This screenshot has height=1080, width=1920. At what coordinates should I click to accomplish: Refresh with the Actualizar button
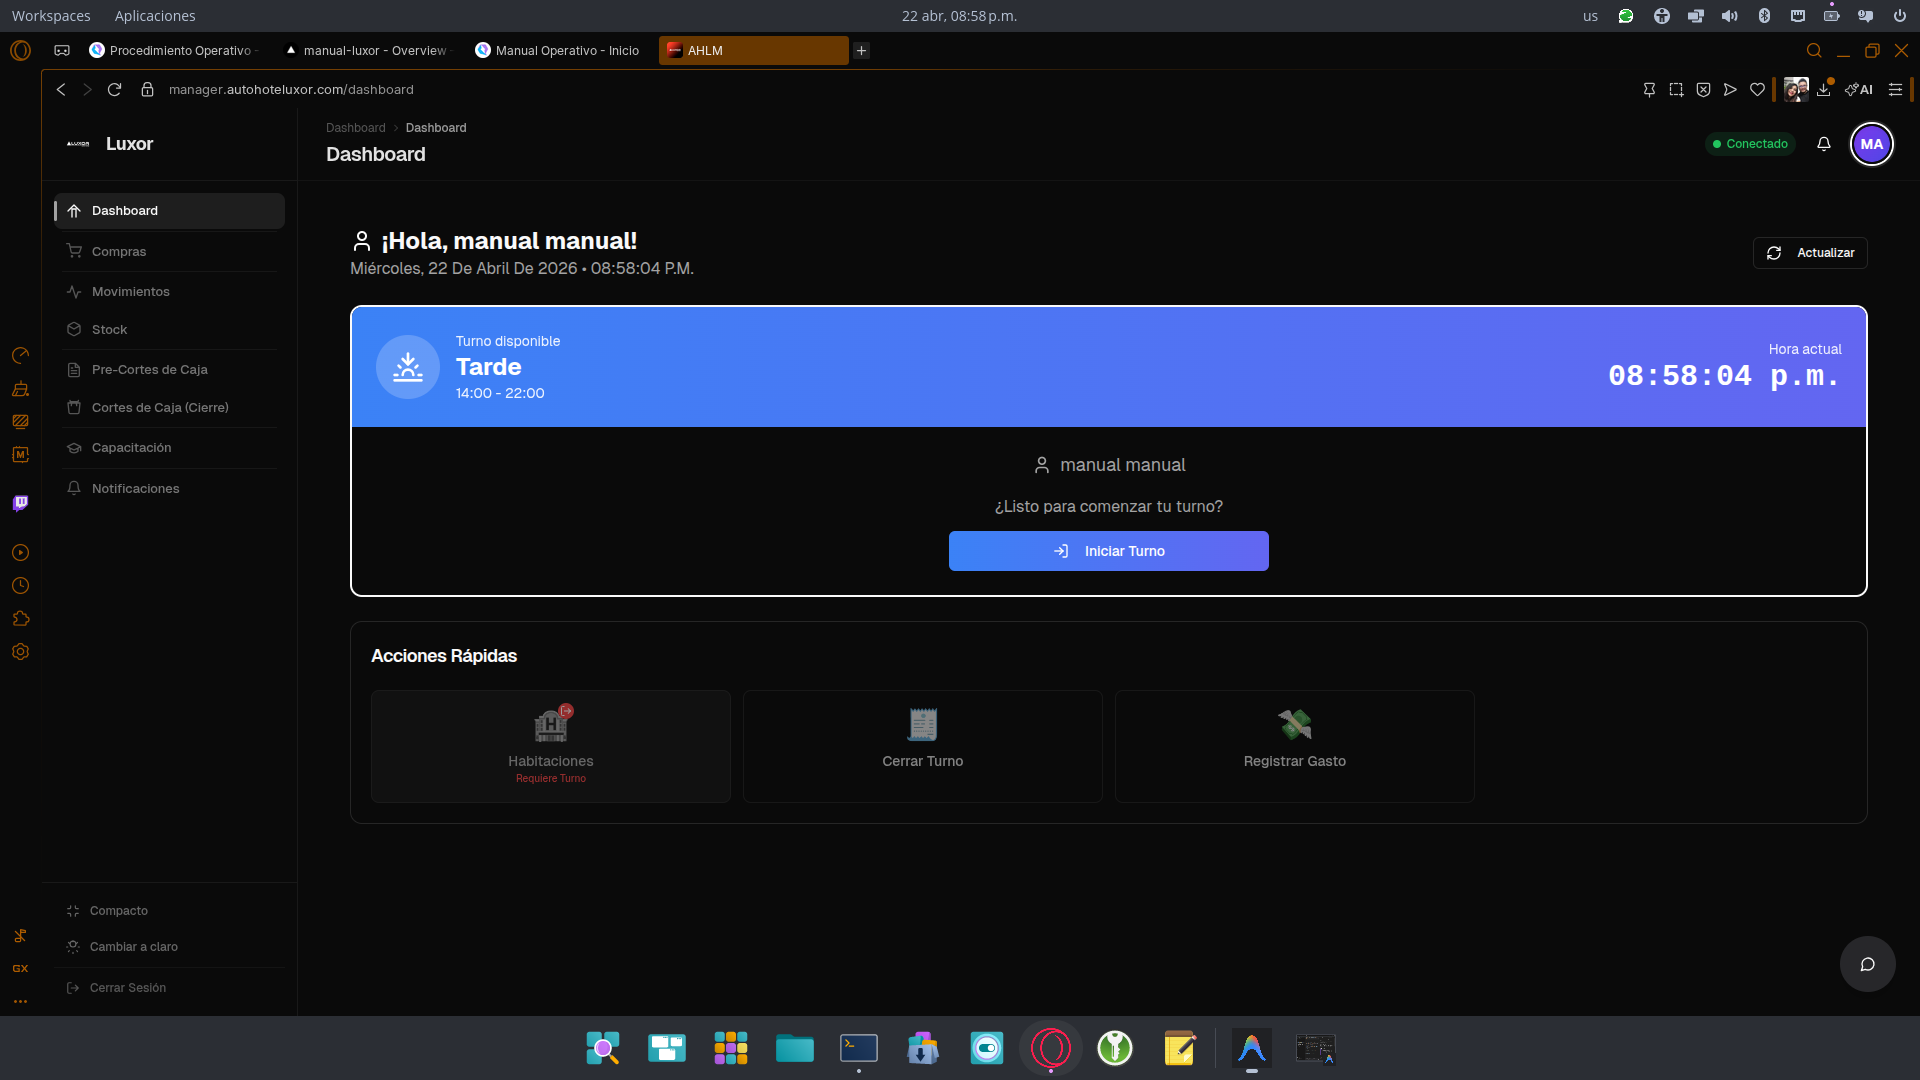1810,253
